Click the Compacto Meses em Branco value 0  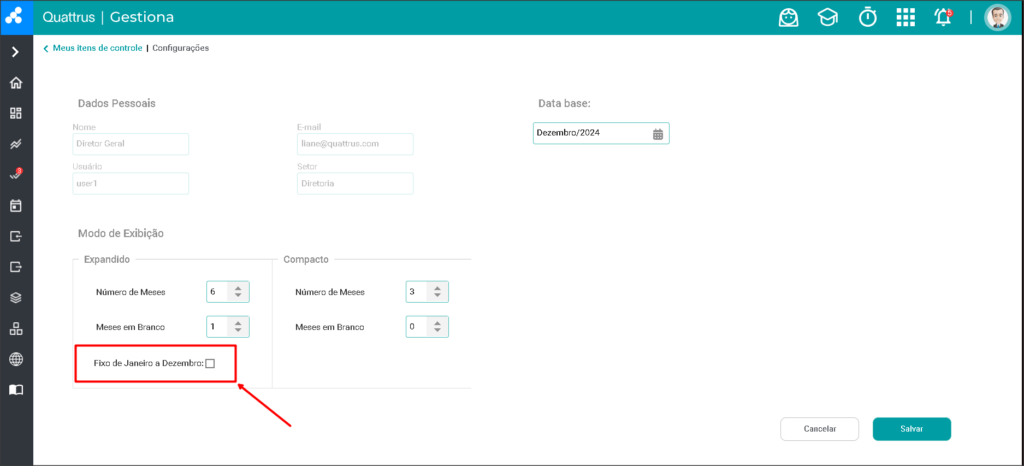pos(416,326)
